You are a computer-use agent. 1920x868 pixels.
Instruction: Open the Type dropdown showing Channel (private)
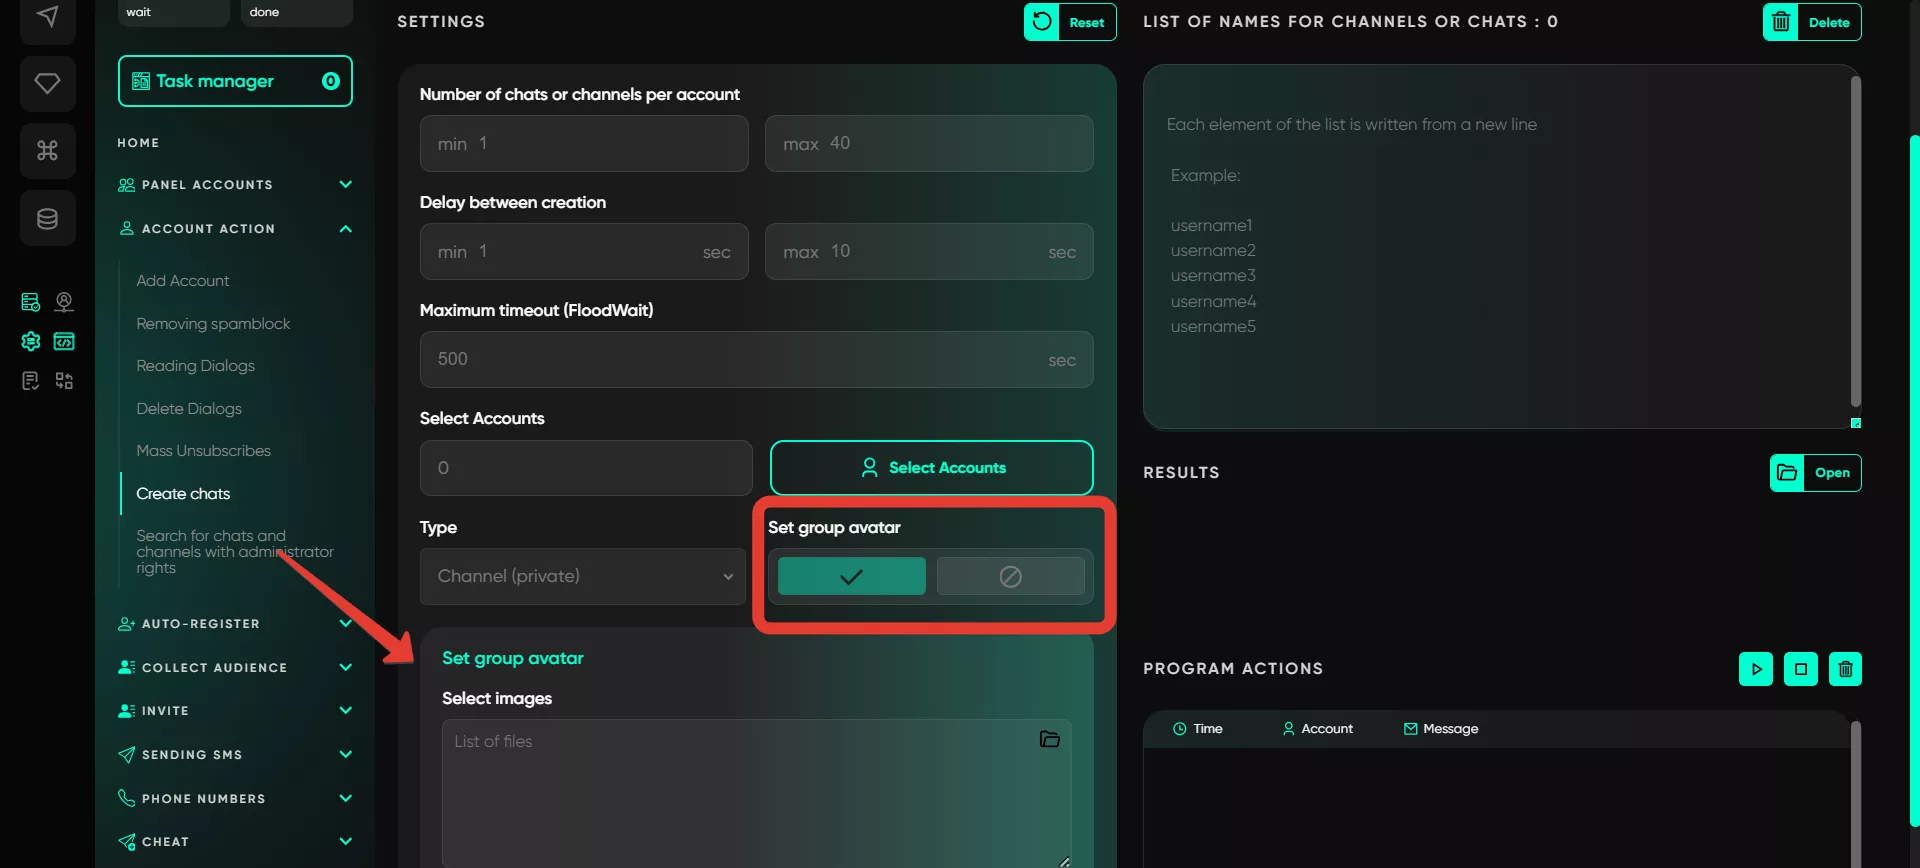coord(583,576)
